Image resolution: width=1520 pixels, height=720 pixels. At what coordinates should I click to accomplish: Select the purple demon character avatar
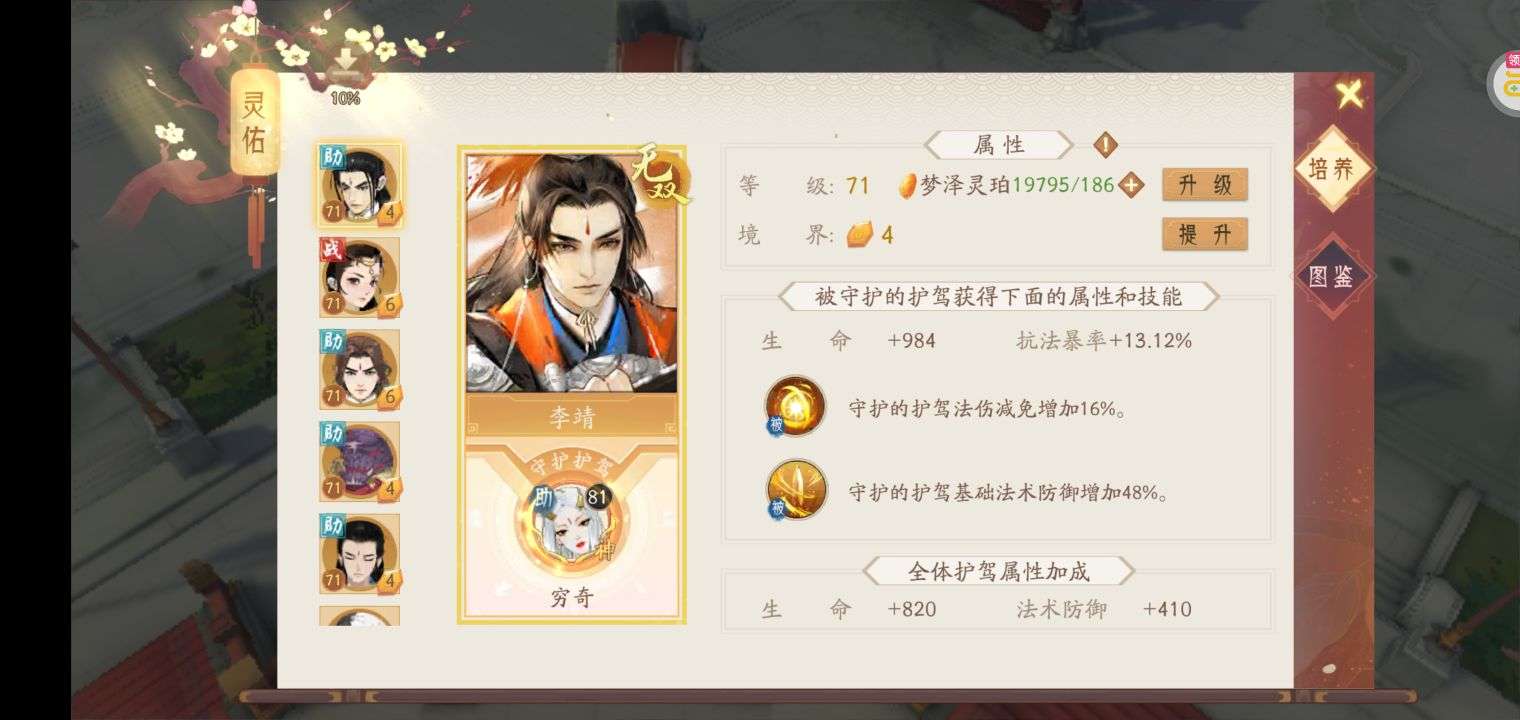(360, 461)
